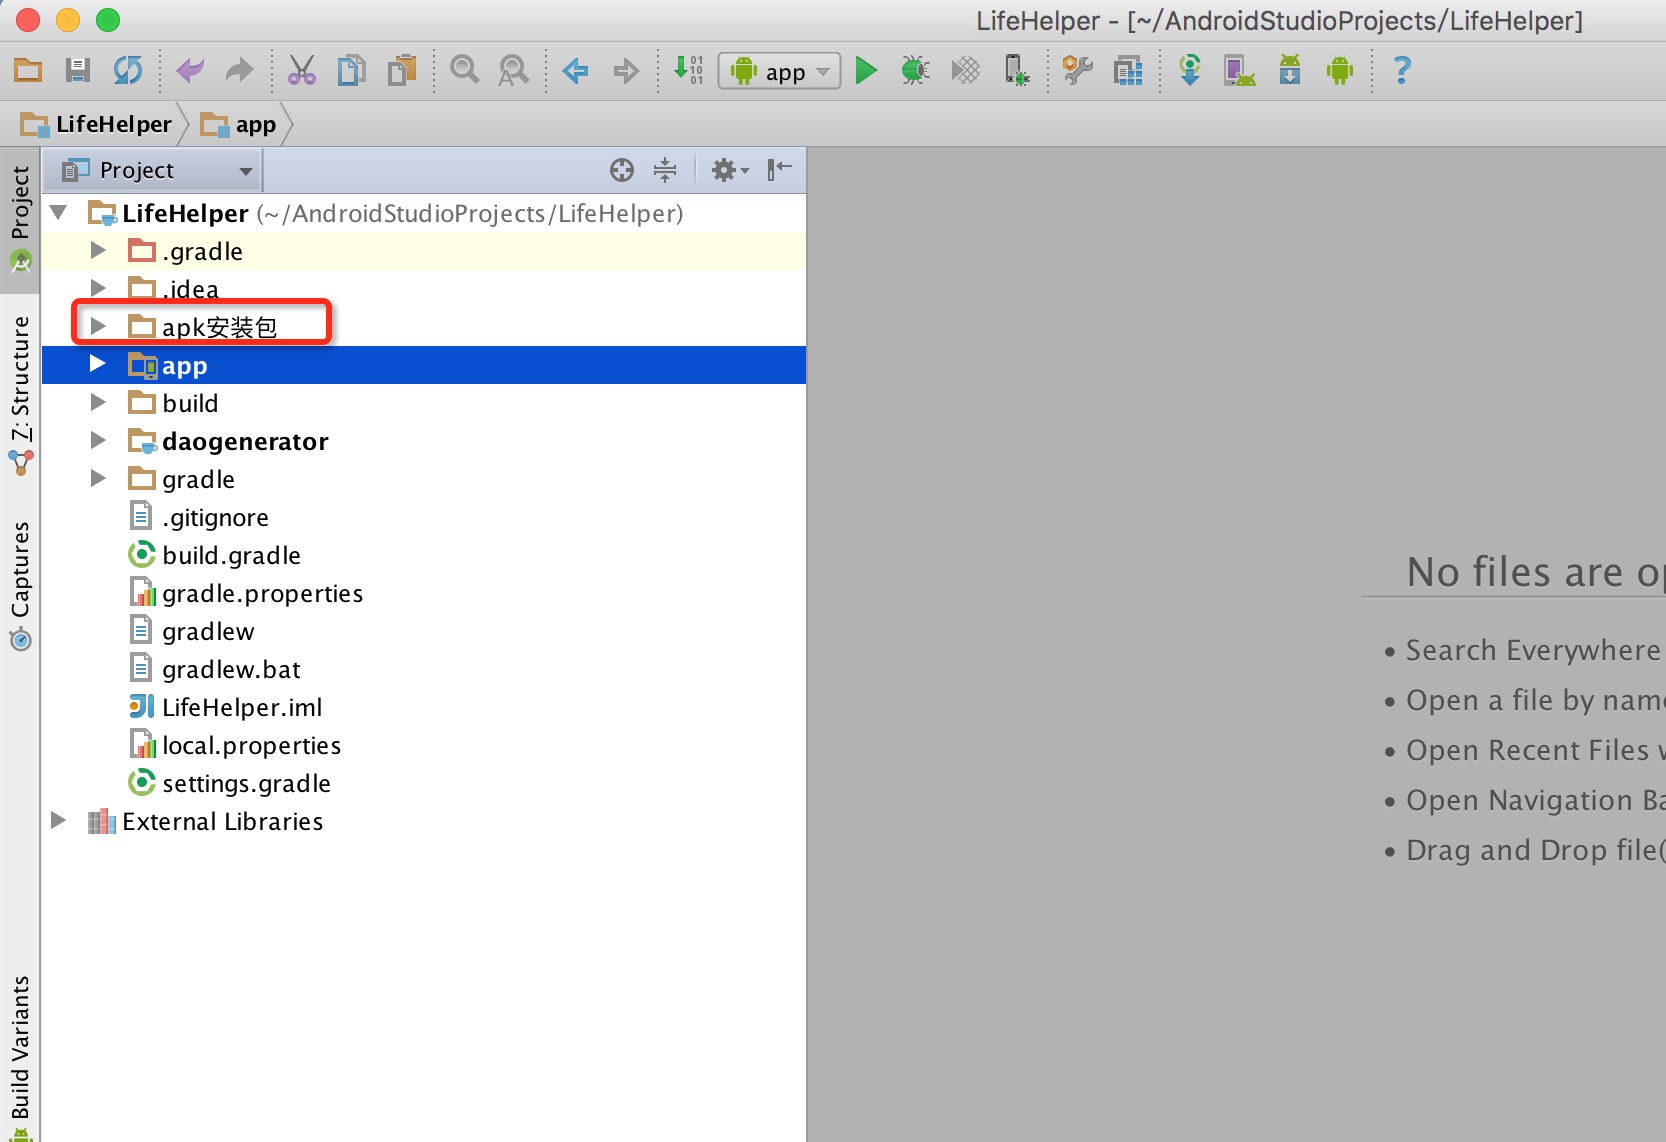Hide the Project tool window
This screenshot has height=1142, width=1666.
click(780, 170)
